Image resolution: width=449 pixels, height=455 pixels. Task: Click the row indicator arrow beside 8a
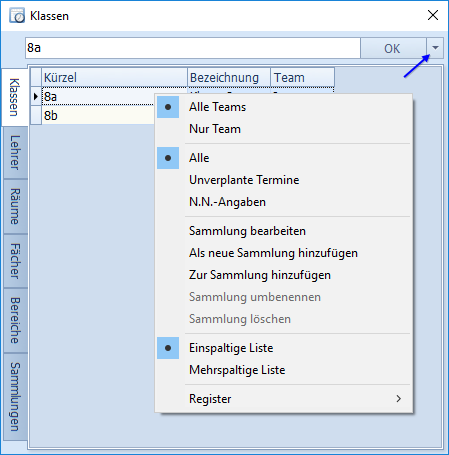[x=36, y=97]
